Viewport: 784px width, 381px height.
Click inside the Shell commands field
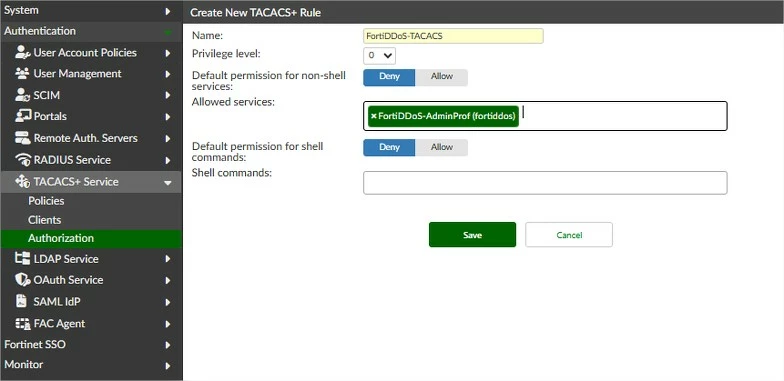[x=545, y=183]
